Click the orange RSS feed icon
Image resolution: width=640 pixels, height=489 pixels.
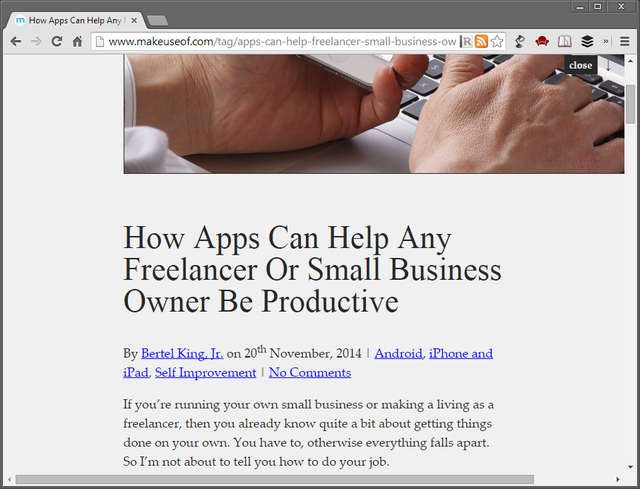point(481,41)
